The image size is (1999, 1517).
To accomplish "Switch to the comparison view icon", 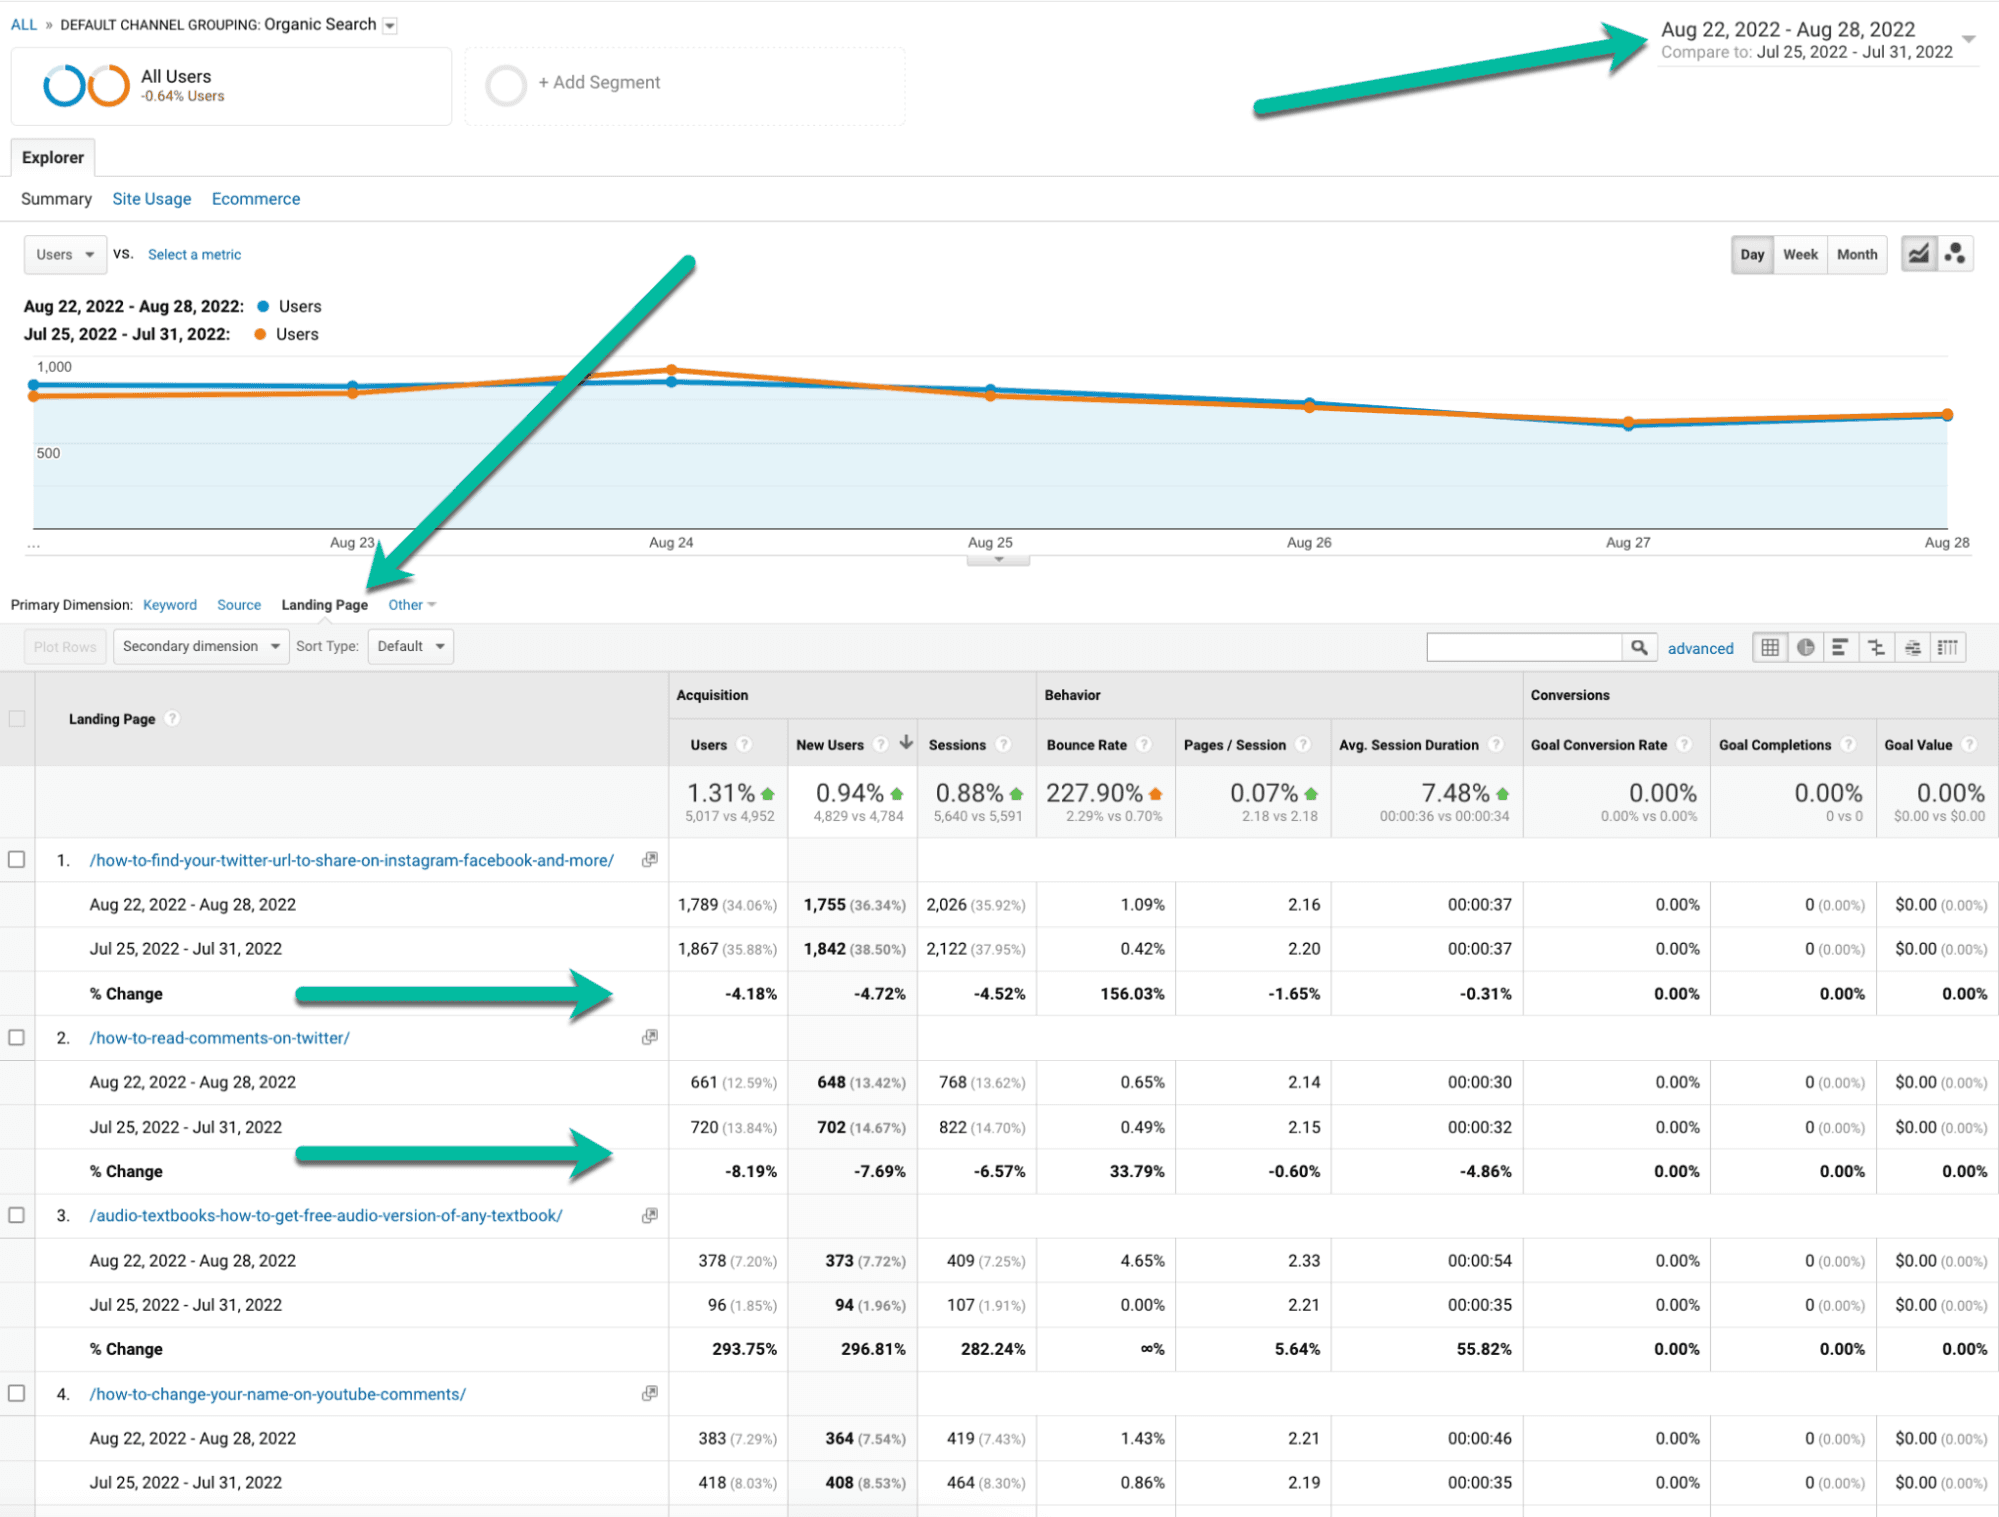I will coord(1876,647).
